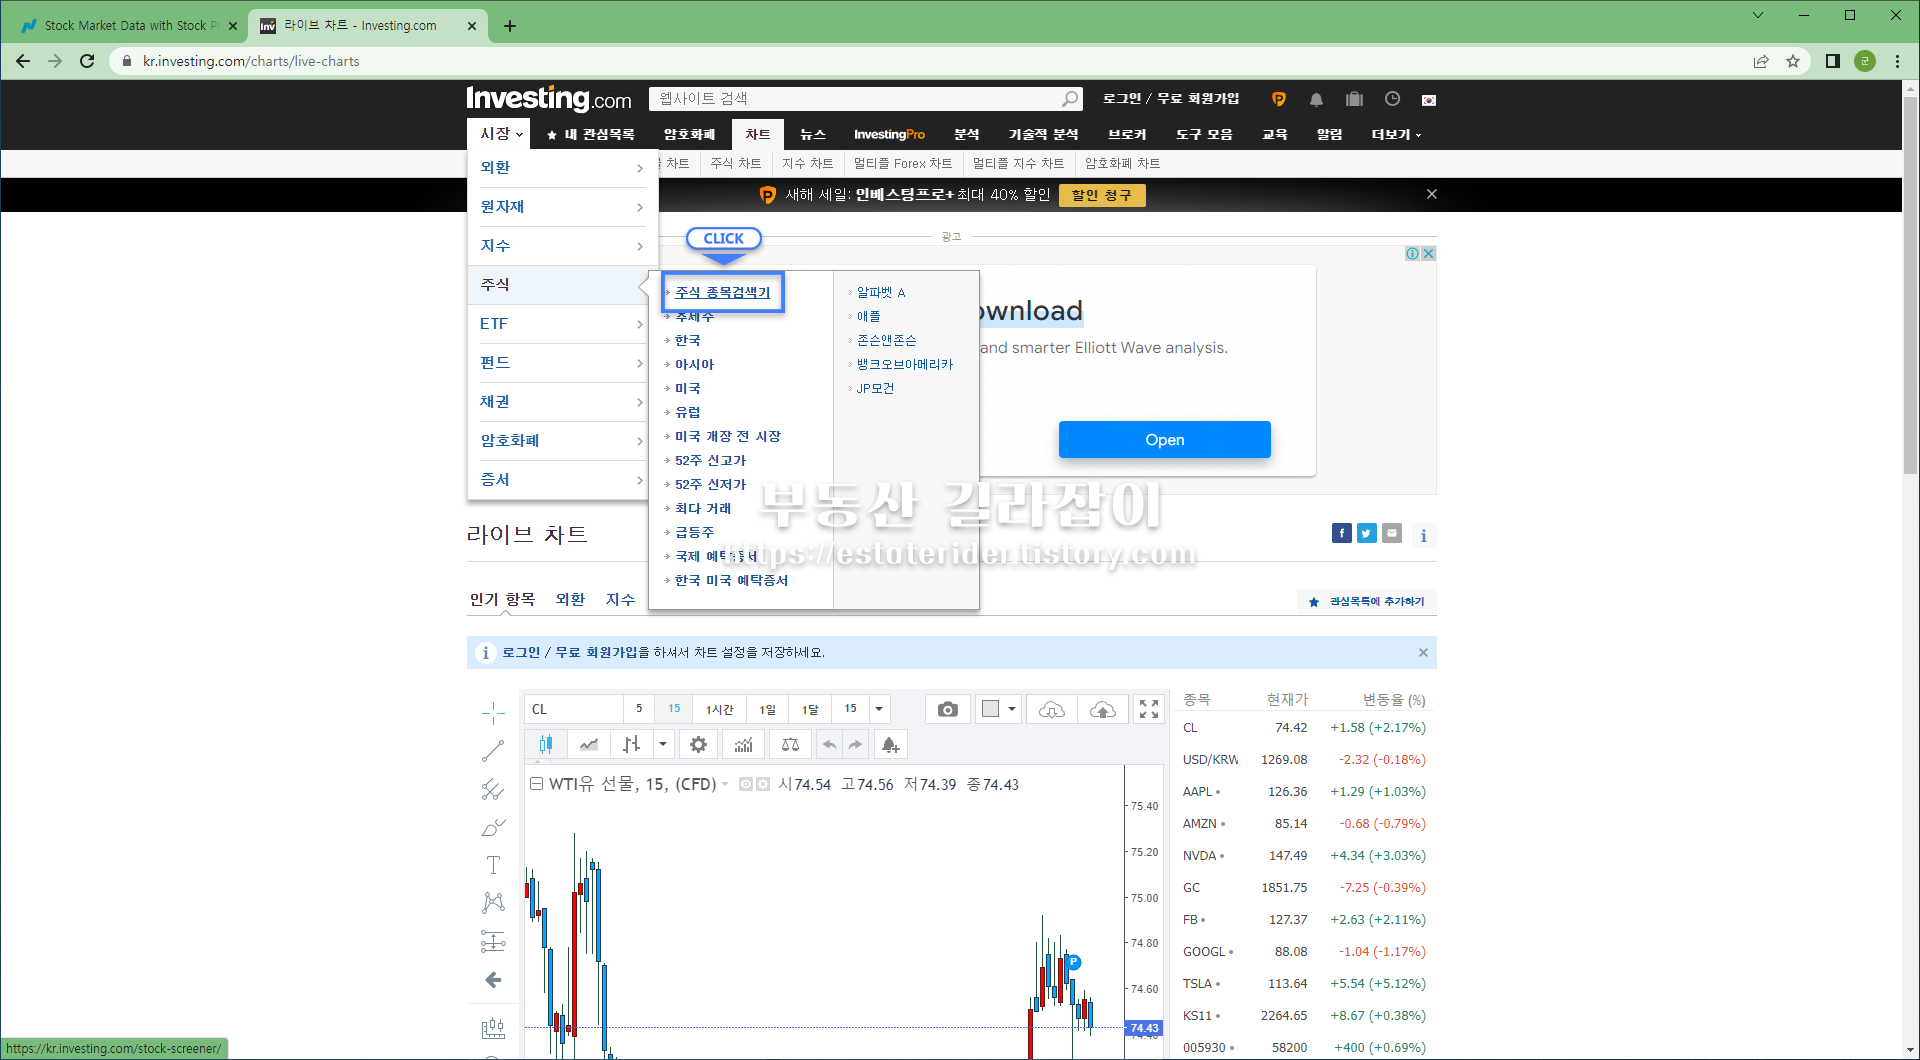Click the 웹사이트 검색 search field
This screenshot has height=1060, width=1920.
(x=855, y=99)
